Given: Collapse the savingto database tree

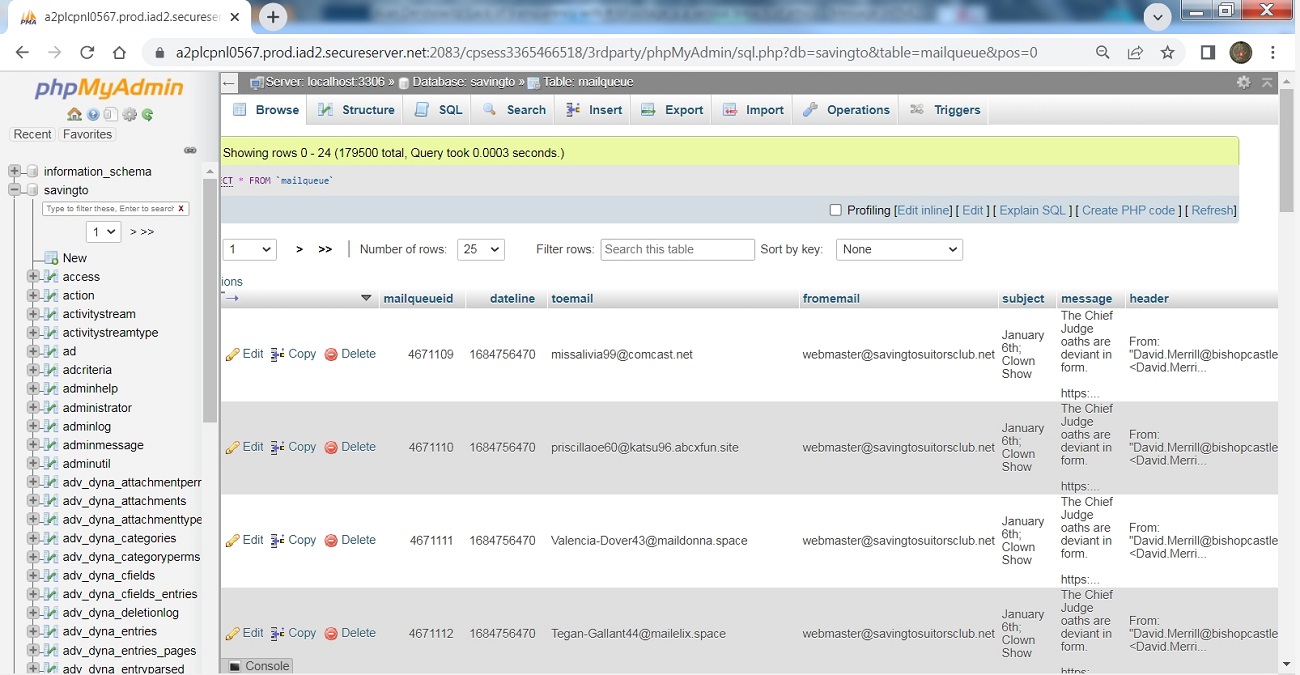Looking at the screenshot, I should (x=15, y=190).
